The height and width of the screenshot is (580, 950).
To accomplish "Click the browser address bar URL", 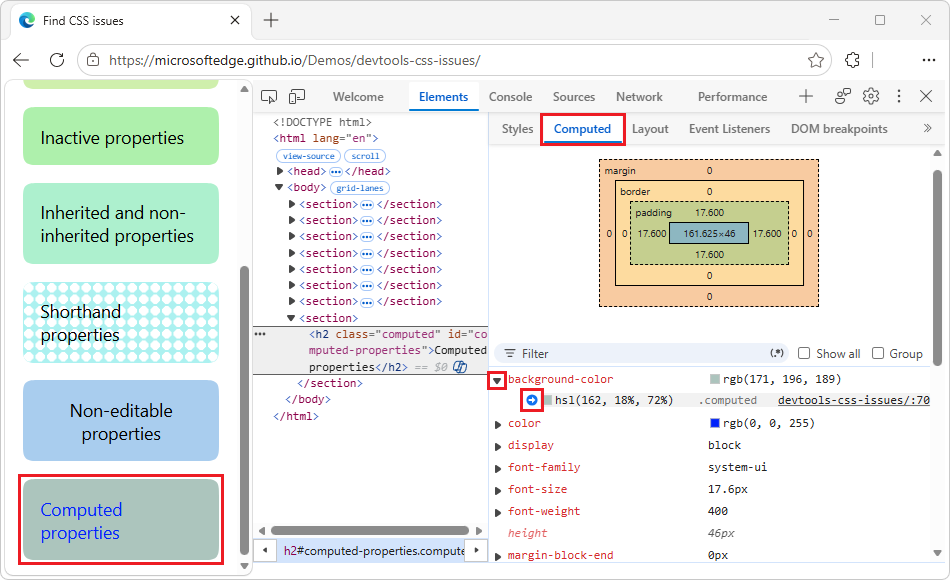I will [294, 60].
